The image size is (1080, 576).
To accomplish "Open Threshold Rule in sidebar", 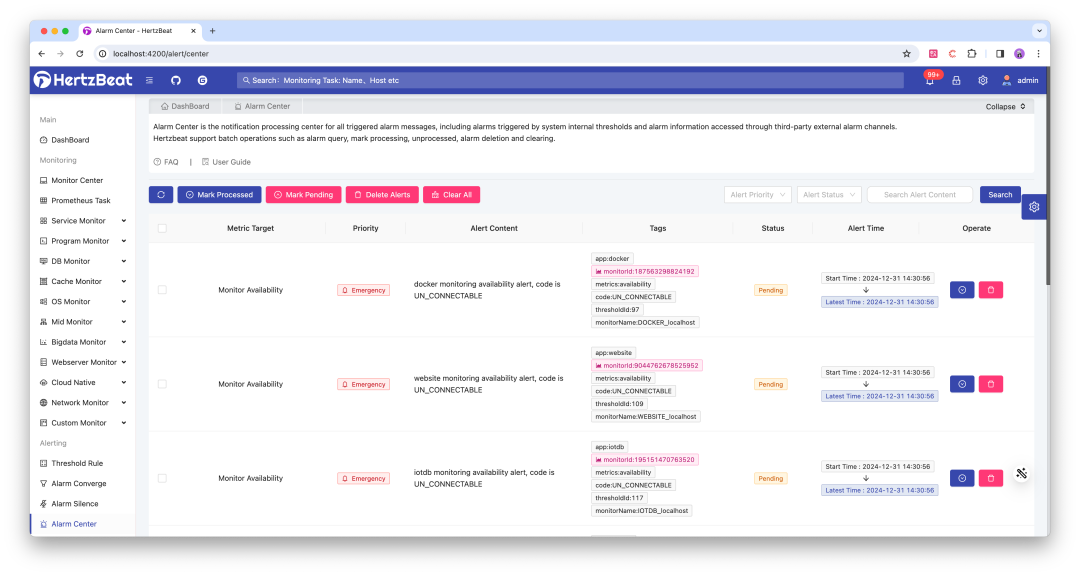I will (x=77, y=463).
